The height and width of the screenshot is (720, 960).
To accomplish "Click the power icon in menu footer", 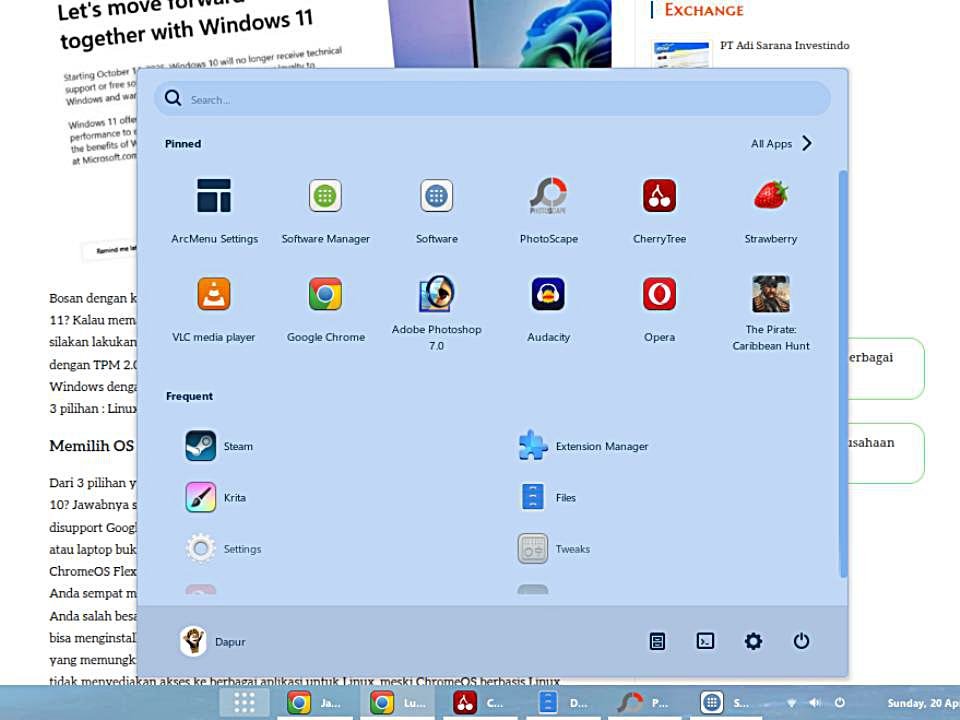I will pyautogui.click(x=801, y=641).
